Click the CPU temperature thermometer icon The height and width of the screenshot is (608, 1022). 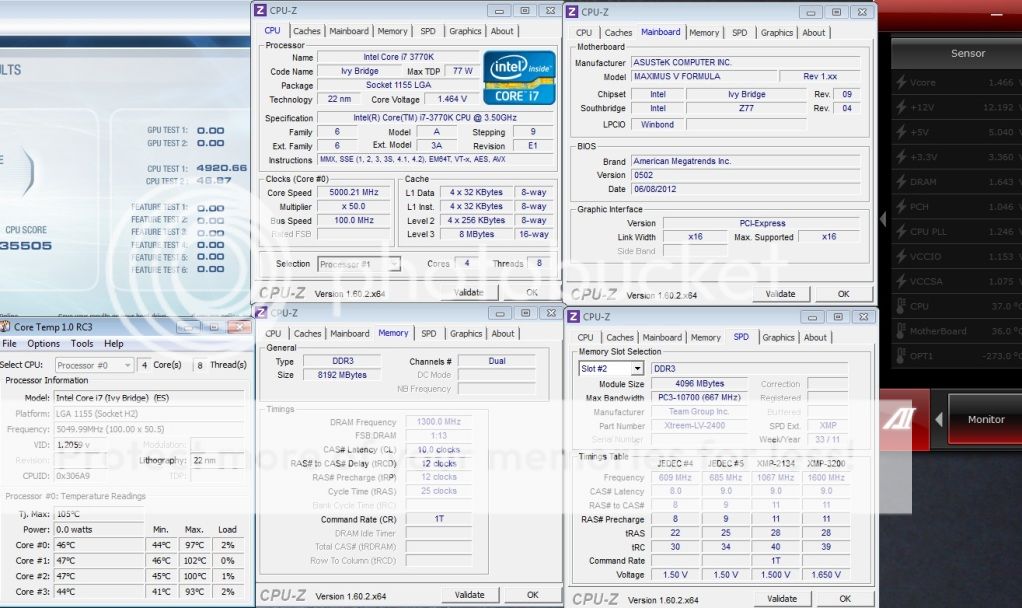pyautogui.click(x=901, y=306)
